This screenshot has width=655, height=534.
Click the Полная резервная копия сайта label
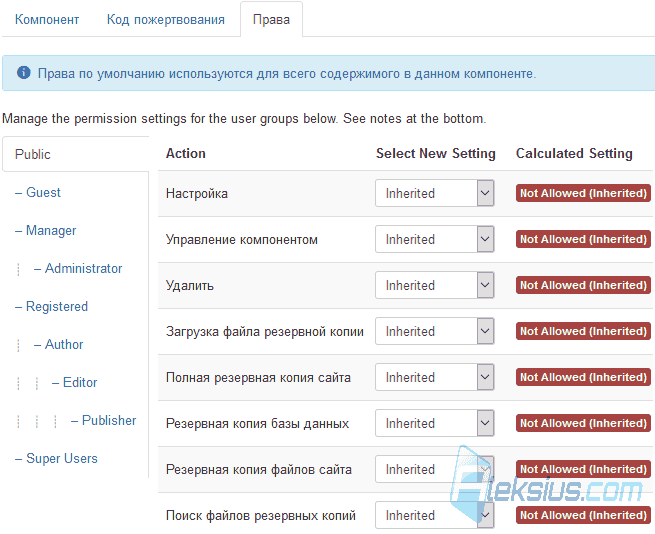tap(258, 377)
